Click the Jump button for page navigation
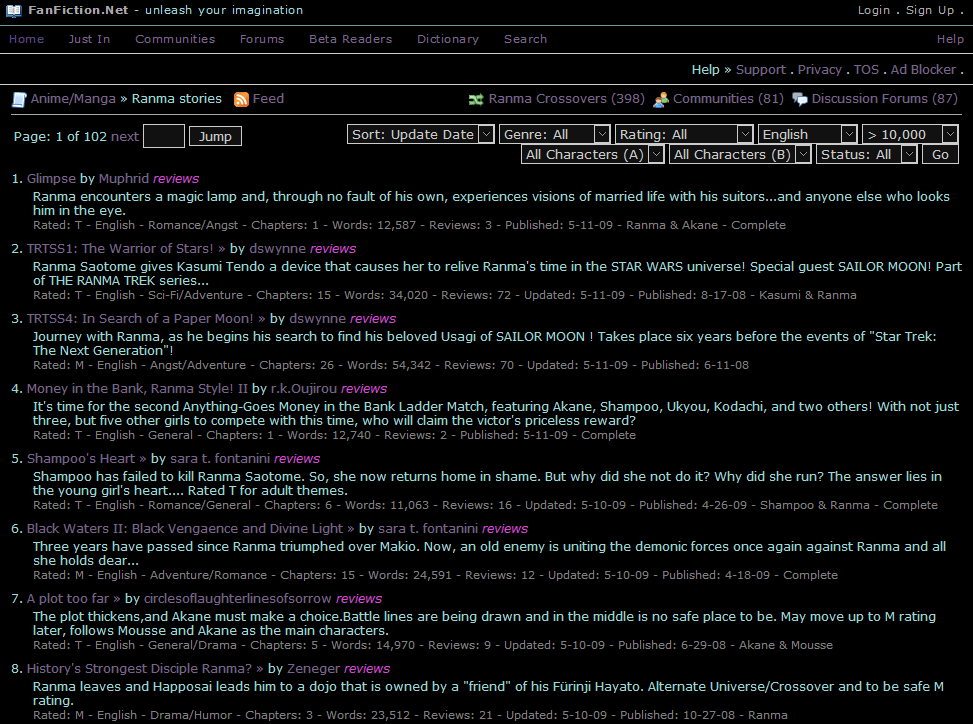The width and height of the screenshot is (973, 724). pos(214,135)
